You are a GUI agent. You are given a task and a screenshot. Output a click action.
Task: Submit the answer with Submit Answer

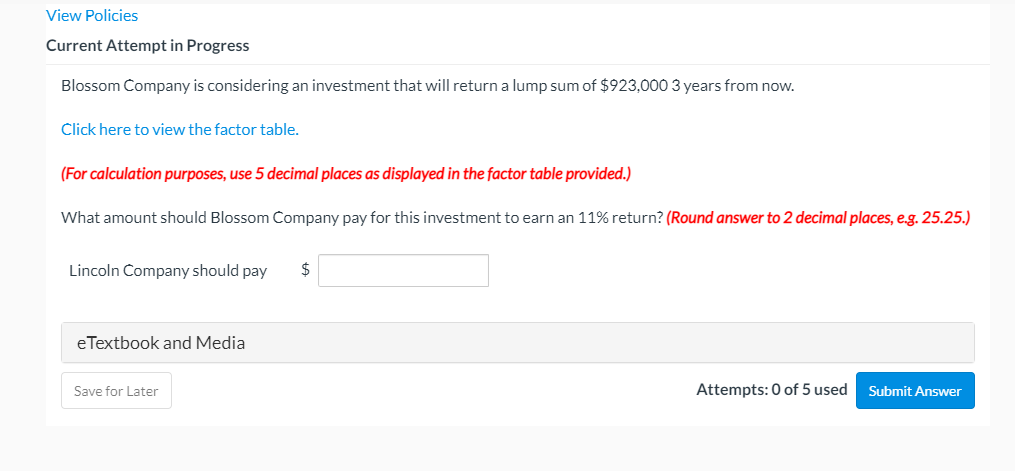(915, 391)
